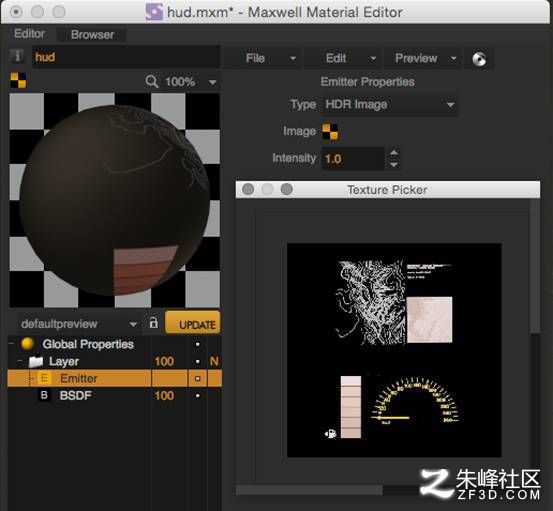This screenshot has height=511, width=553.
Task: Select the BSDF row
Action: click(x=115, y=395)
